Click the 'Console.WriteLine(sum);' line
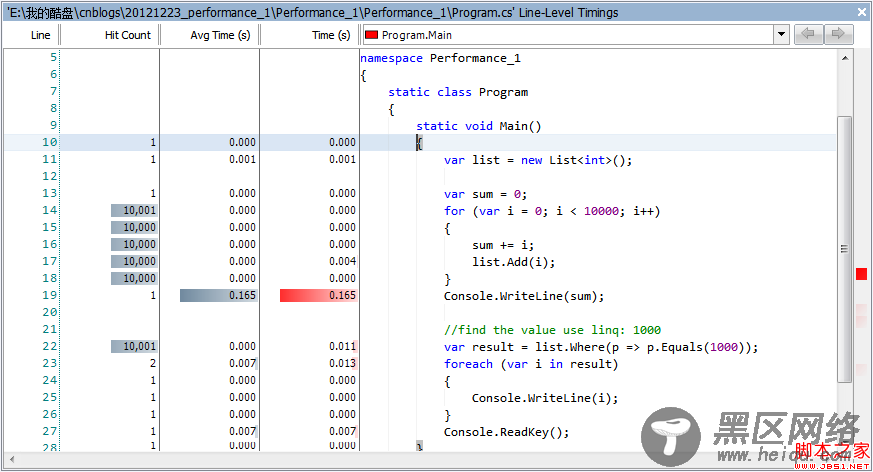Screen dimensions: 873x472 [524, 296]
